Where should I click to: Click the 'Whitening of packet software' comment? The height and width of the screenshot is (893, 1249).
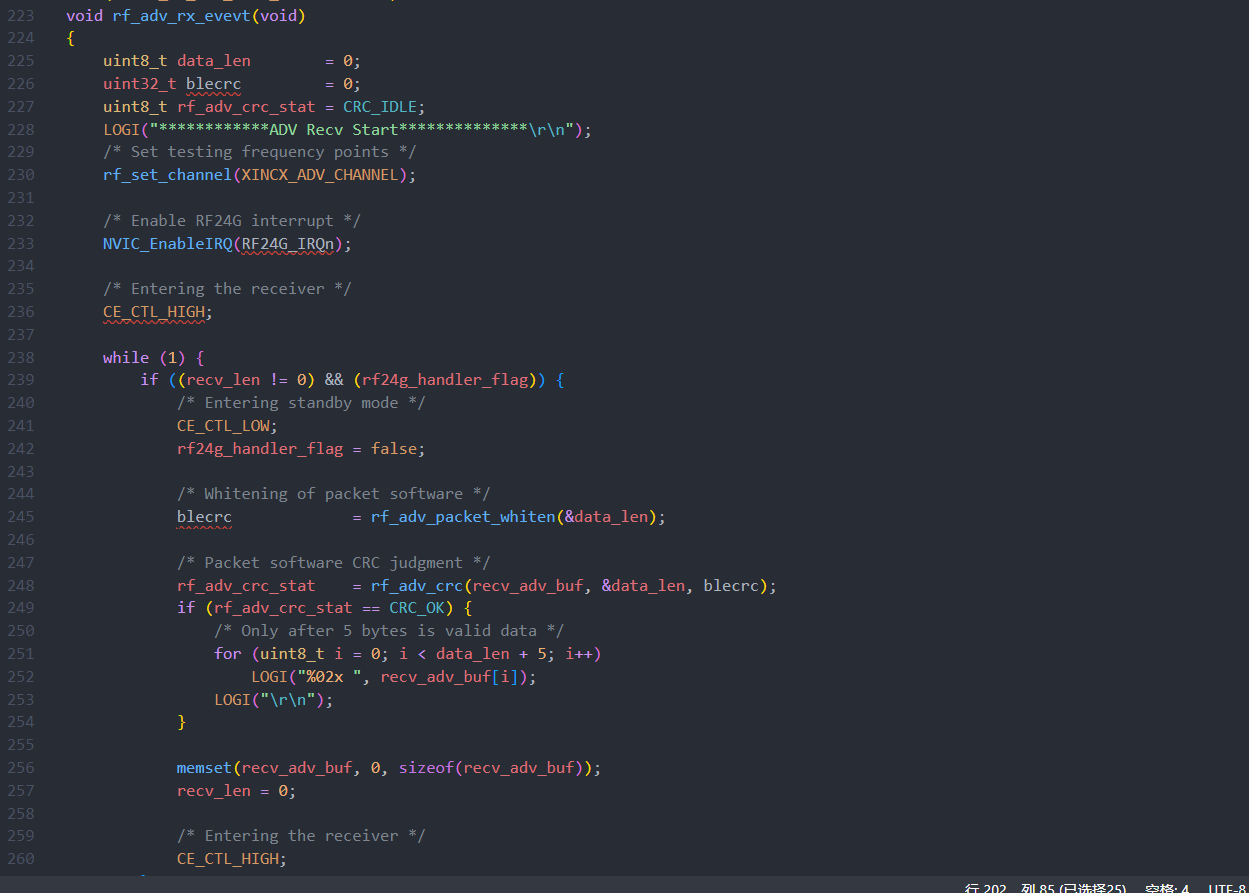click(x=334, y=493)
